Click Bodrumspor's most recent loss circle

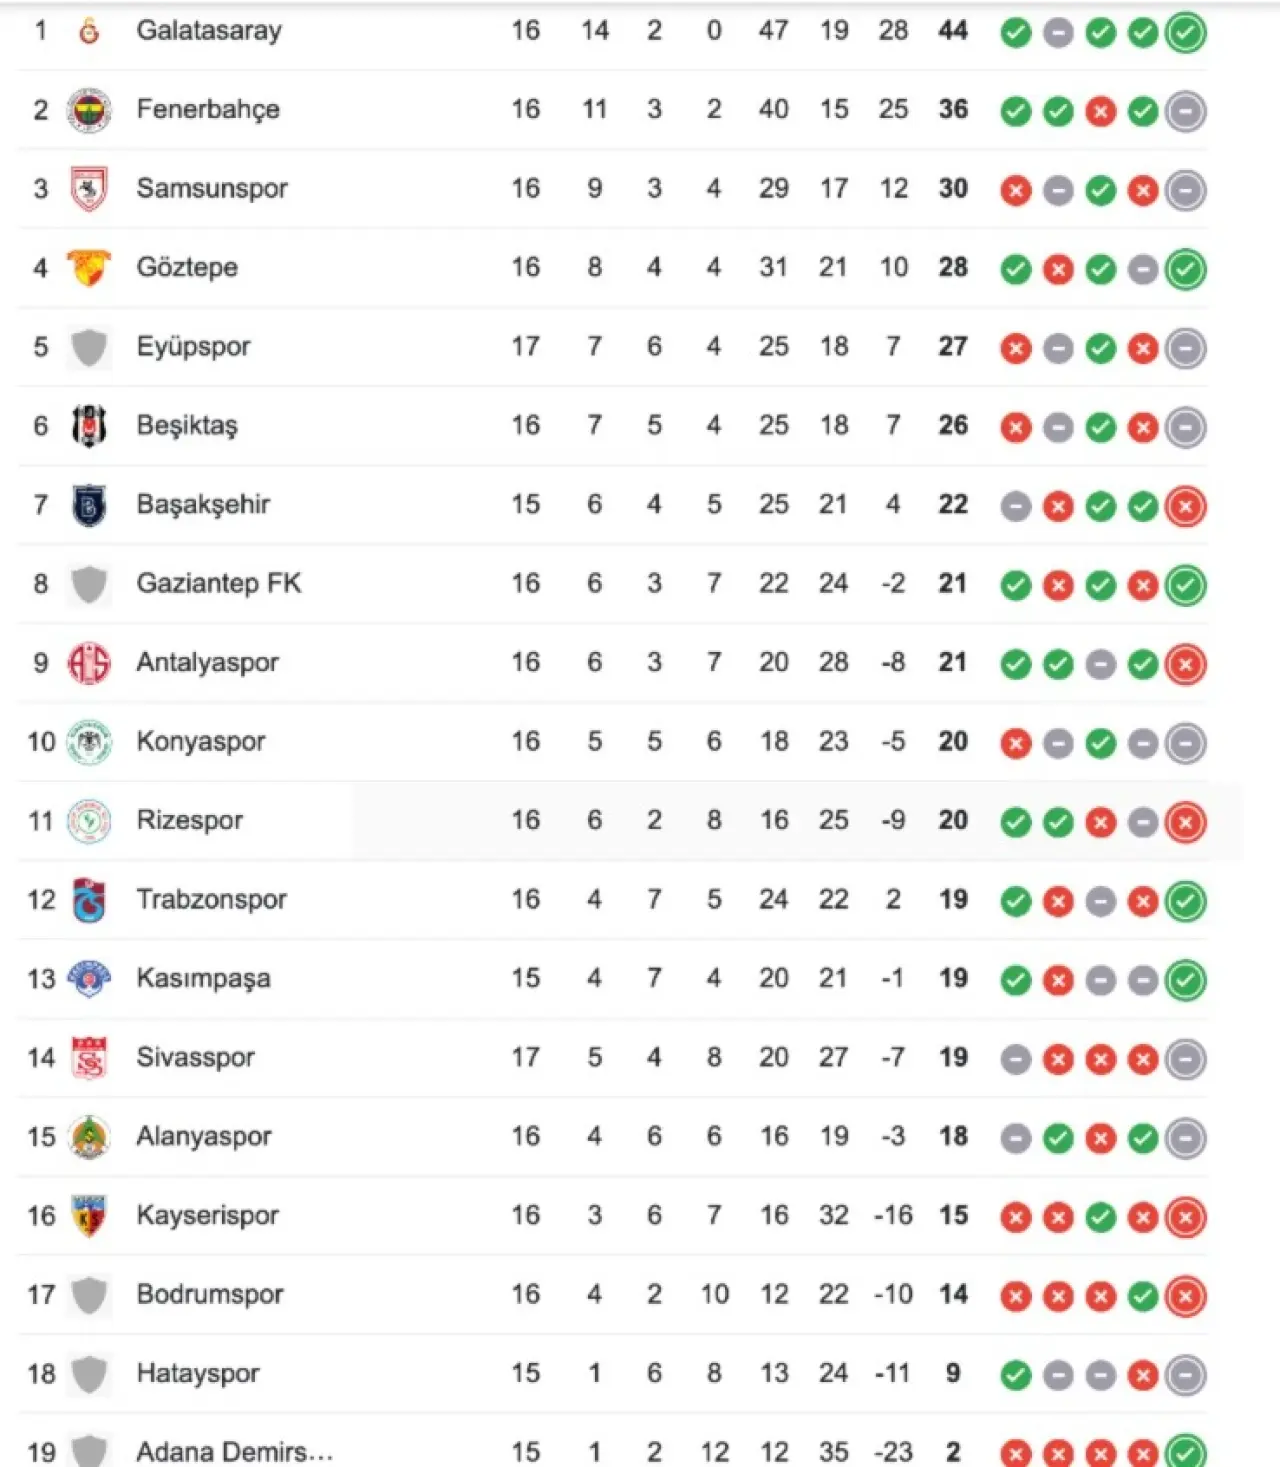pos(1186,1297)
